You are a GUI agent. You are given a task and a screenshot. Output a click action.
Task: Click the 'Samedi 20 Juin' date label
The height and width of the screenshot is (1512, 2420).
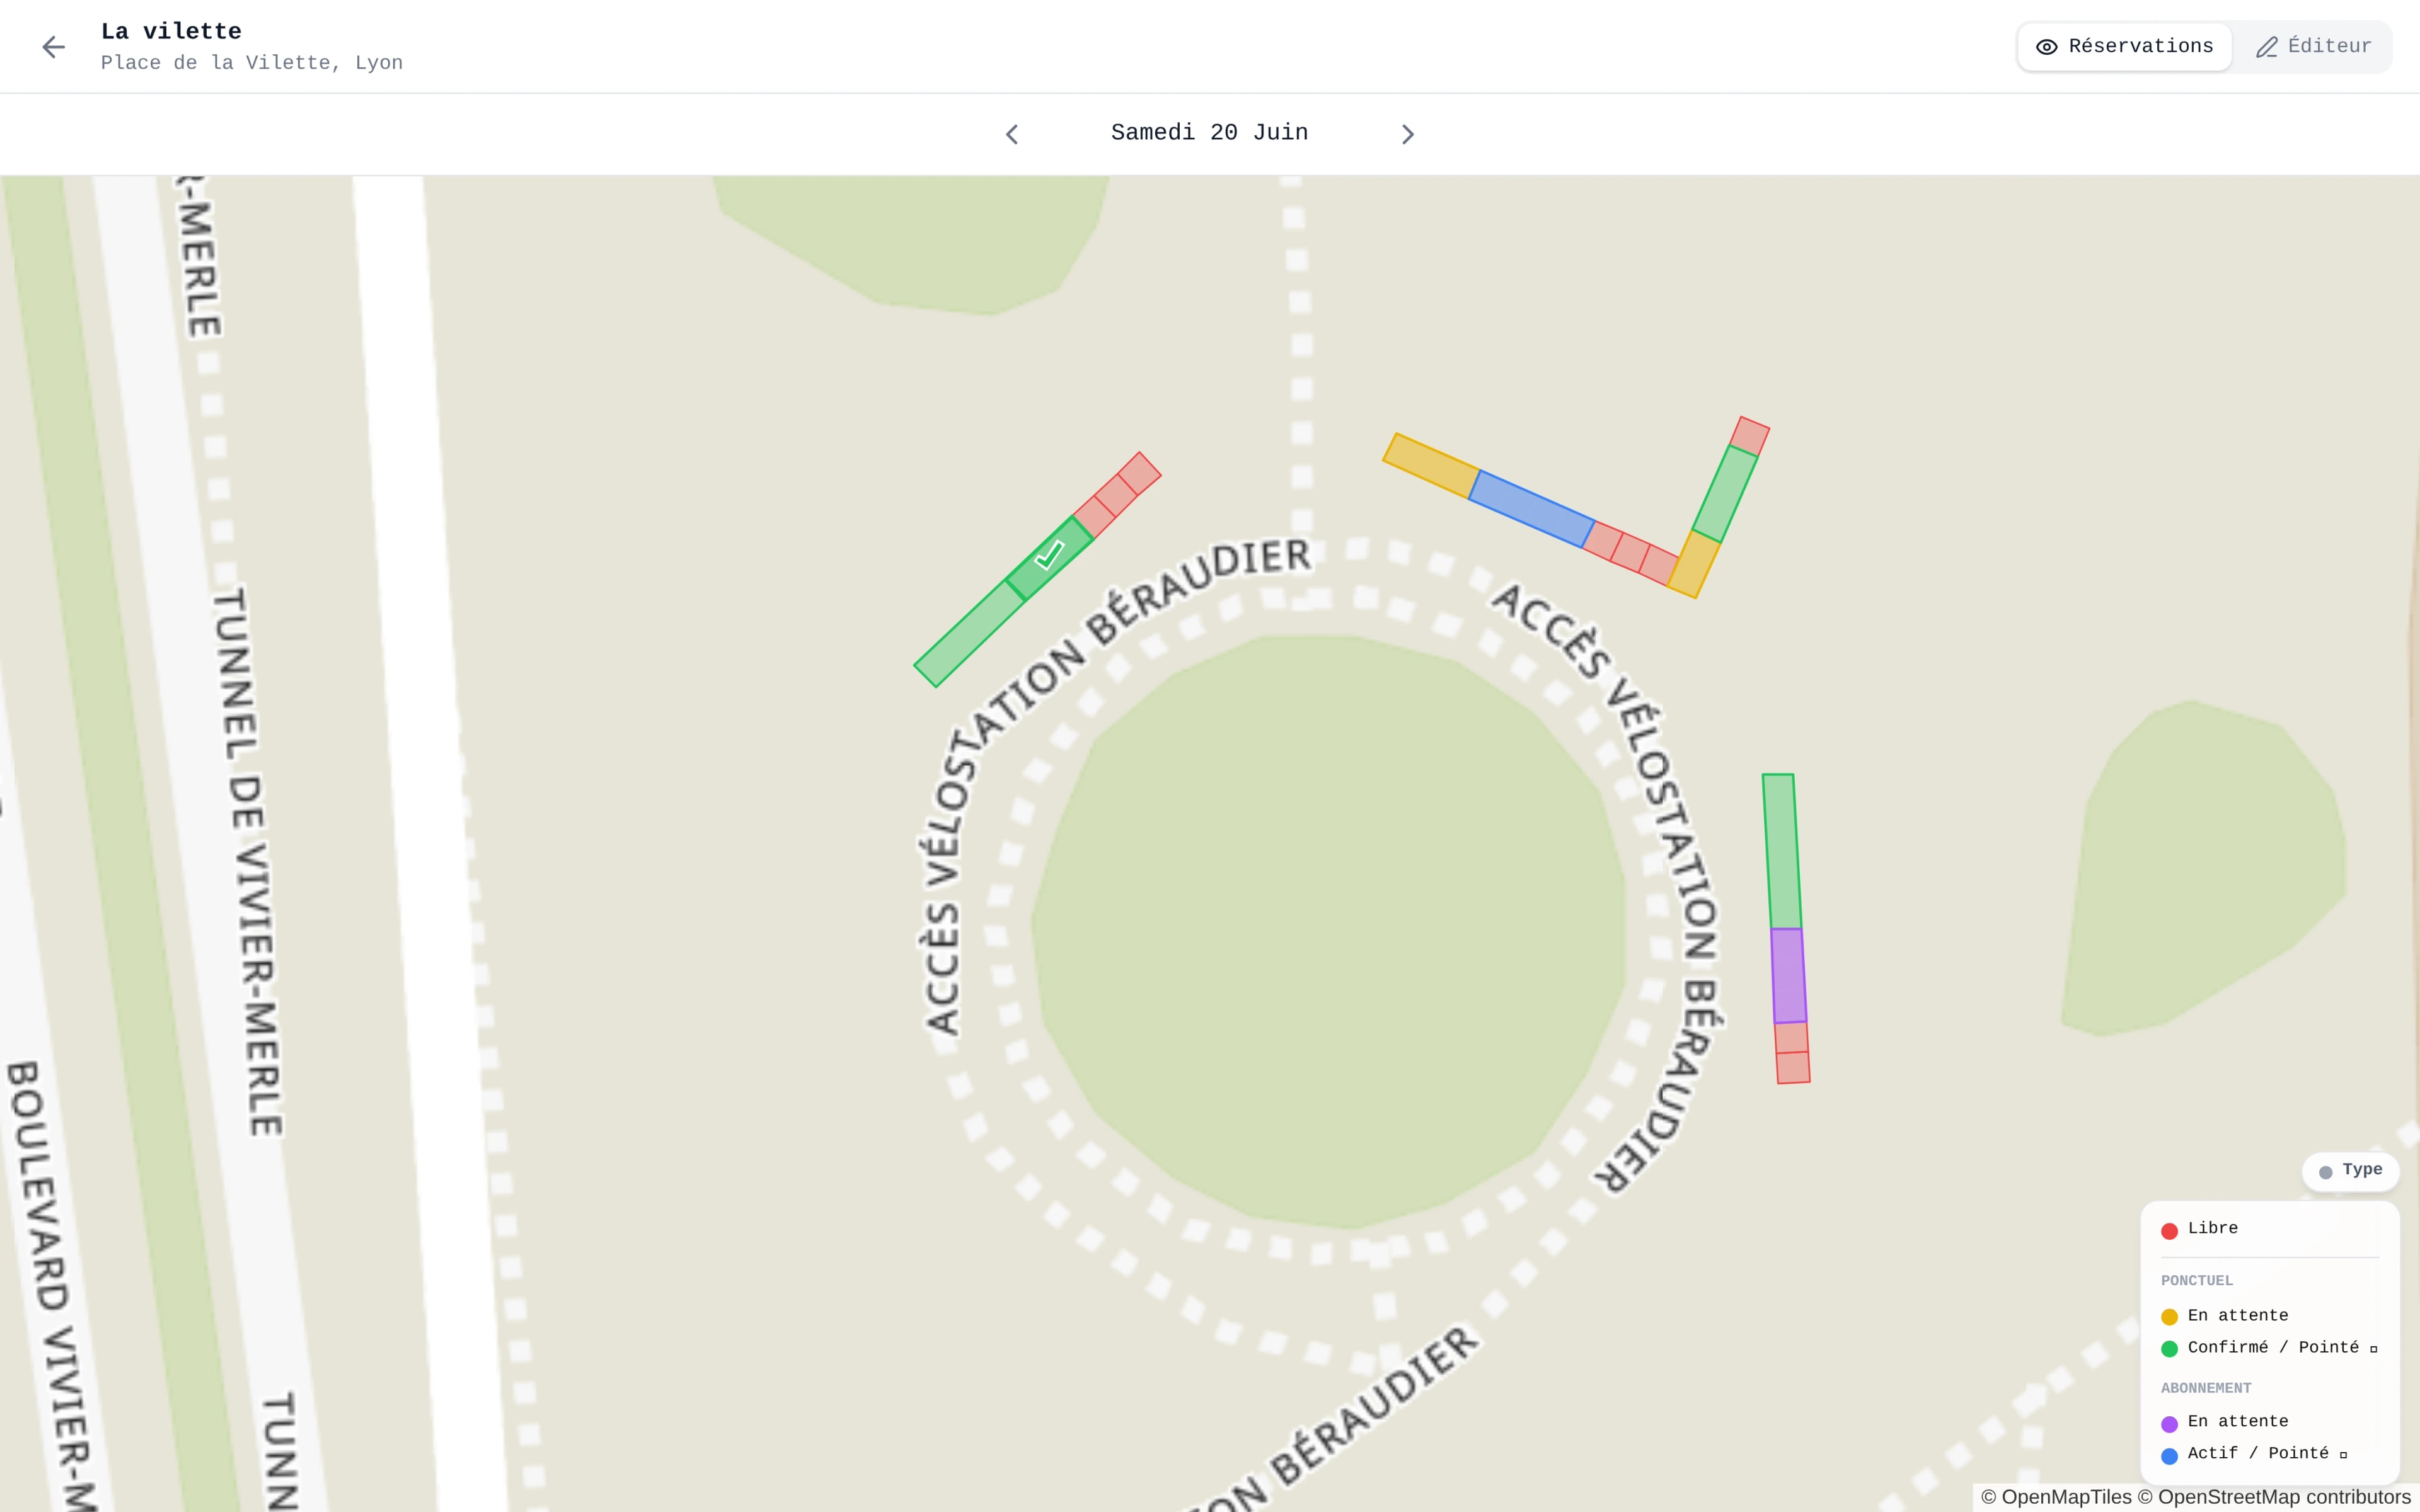pyautogui.click(x=1209, y=133)
